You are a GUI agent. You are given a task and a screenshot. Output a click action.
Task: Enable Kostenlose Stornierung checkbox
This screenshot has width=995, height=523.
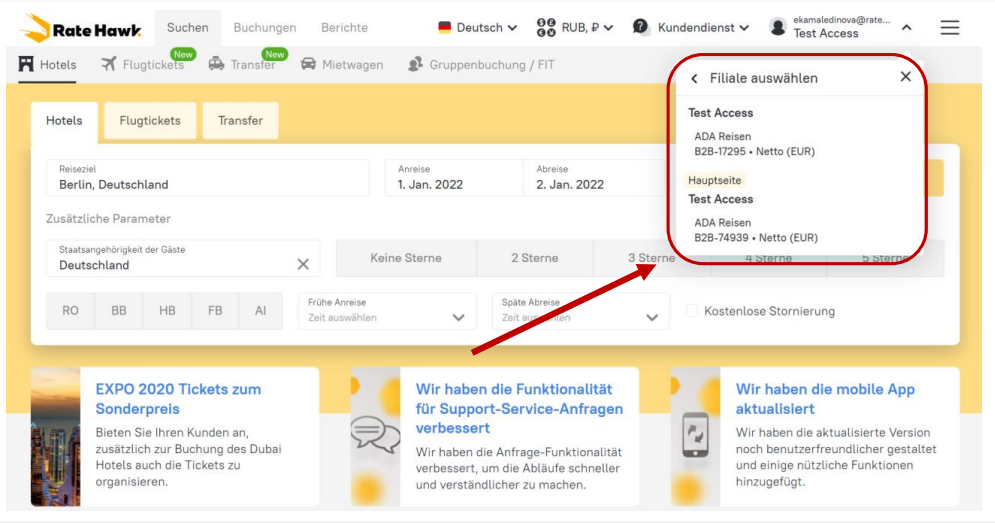click(x=692, y=311)
